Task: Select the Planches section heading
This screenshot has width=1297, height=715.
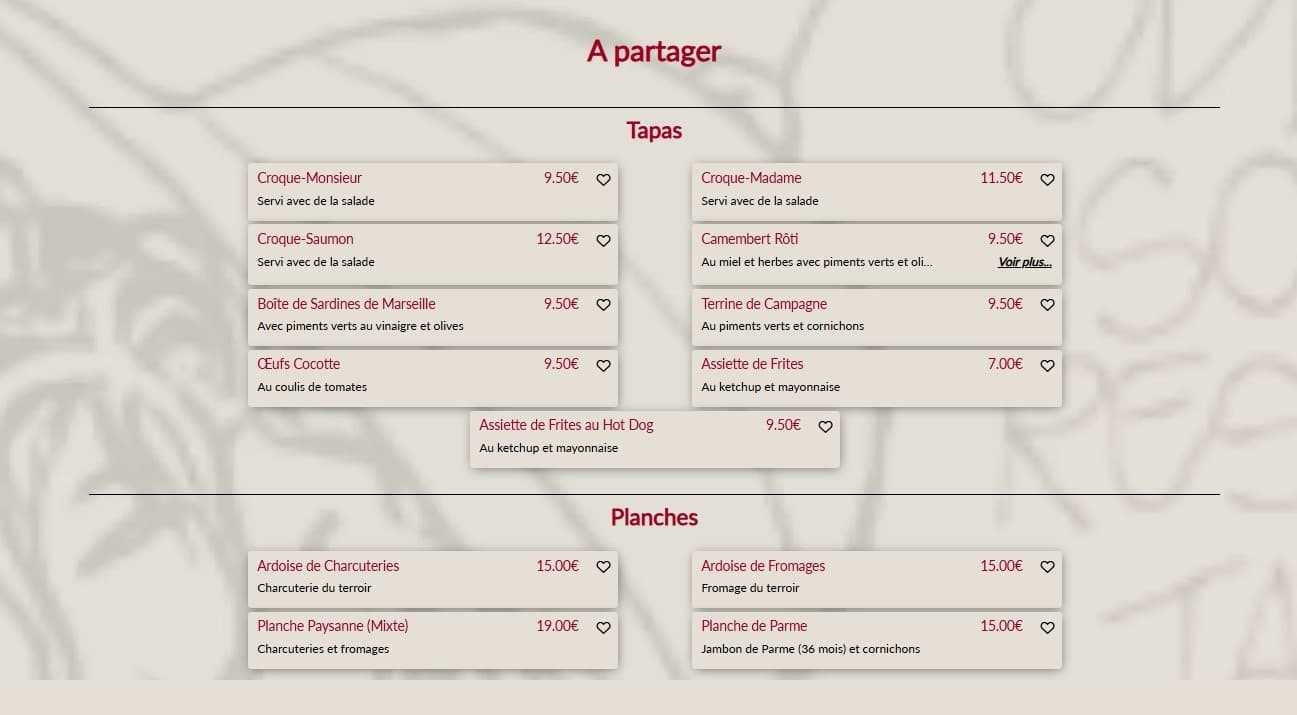Action: [654, 518]
